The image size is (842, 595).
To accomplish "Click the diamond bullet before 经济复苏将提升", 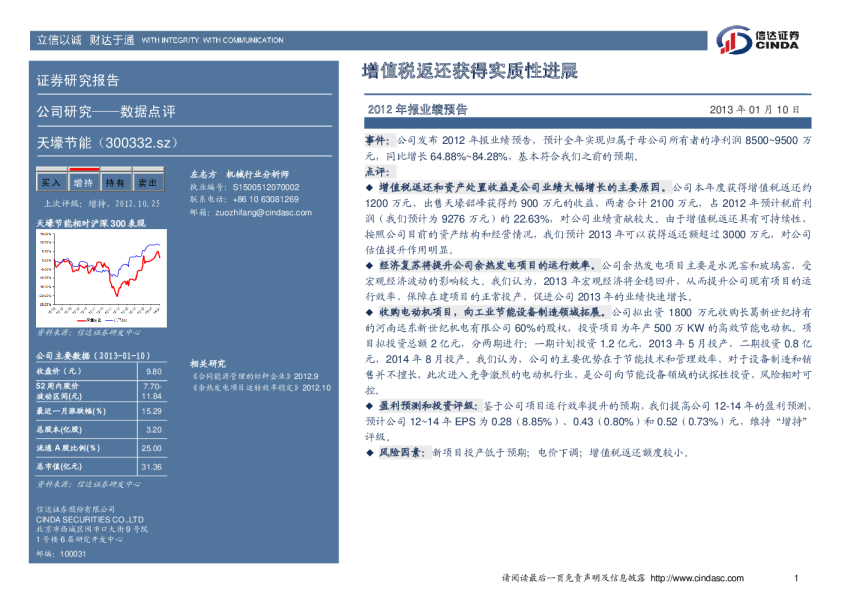I will (x=369, y=265).
